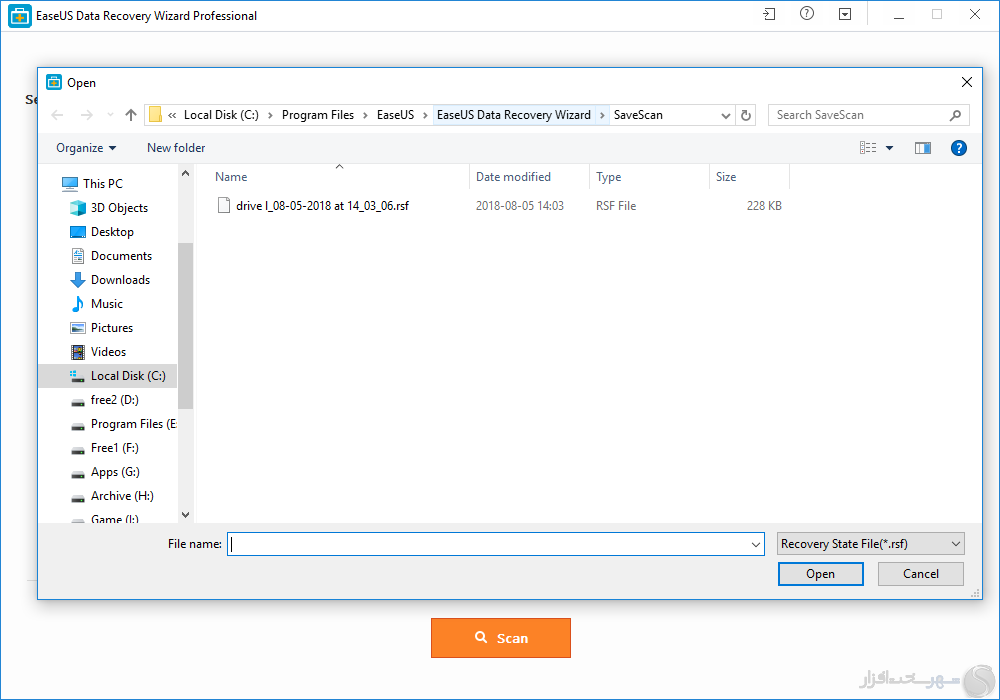1000x700 pixels.
Task: Toggle the preview pane icon
Action: pos(923,148)
